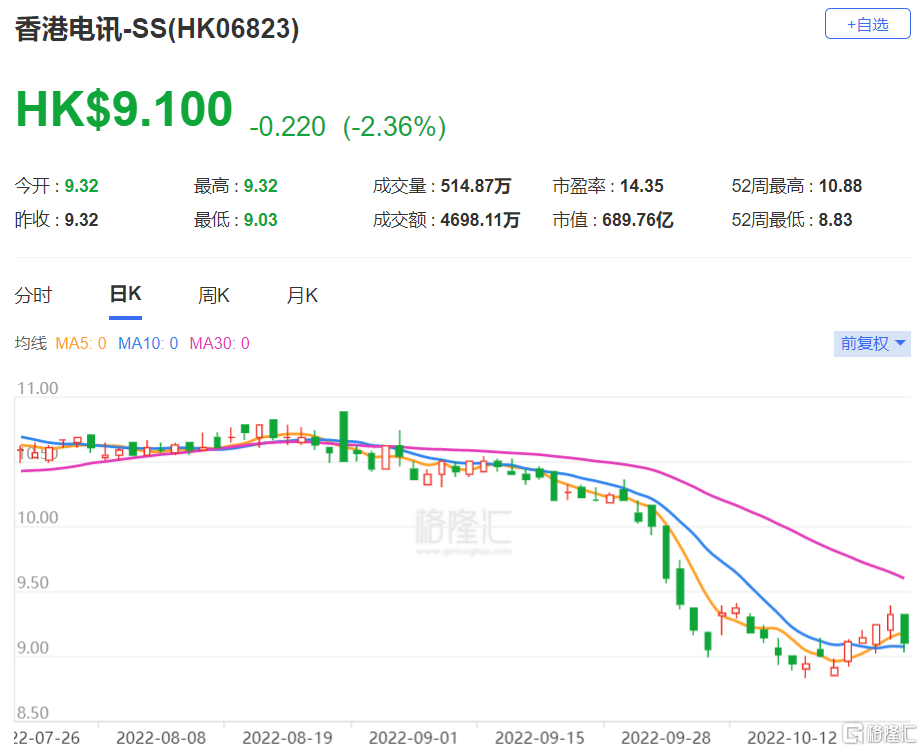The height and width of the screenshot is (751, 924).
Task: Click the current price HK$9.100
Action: 124,109
